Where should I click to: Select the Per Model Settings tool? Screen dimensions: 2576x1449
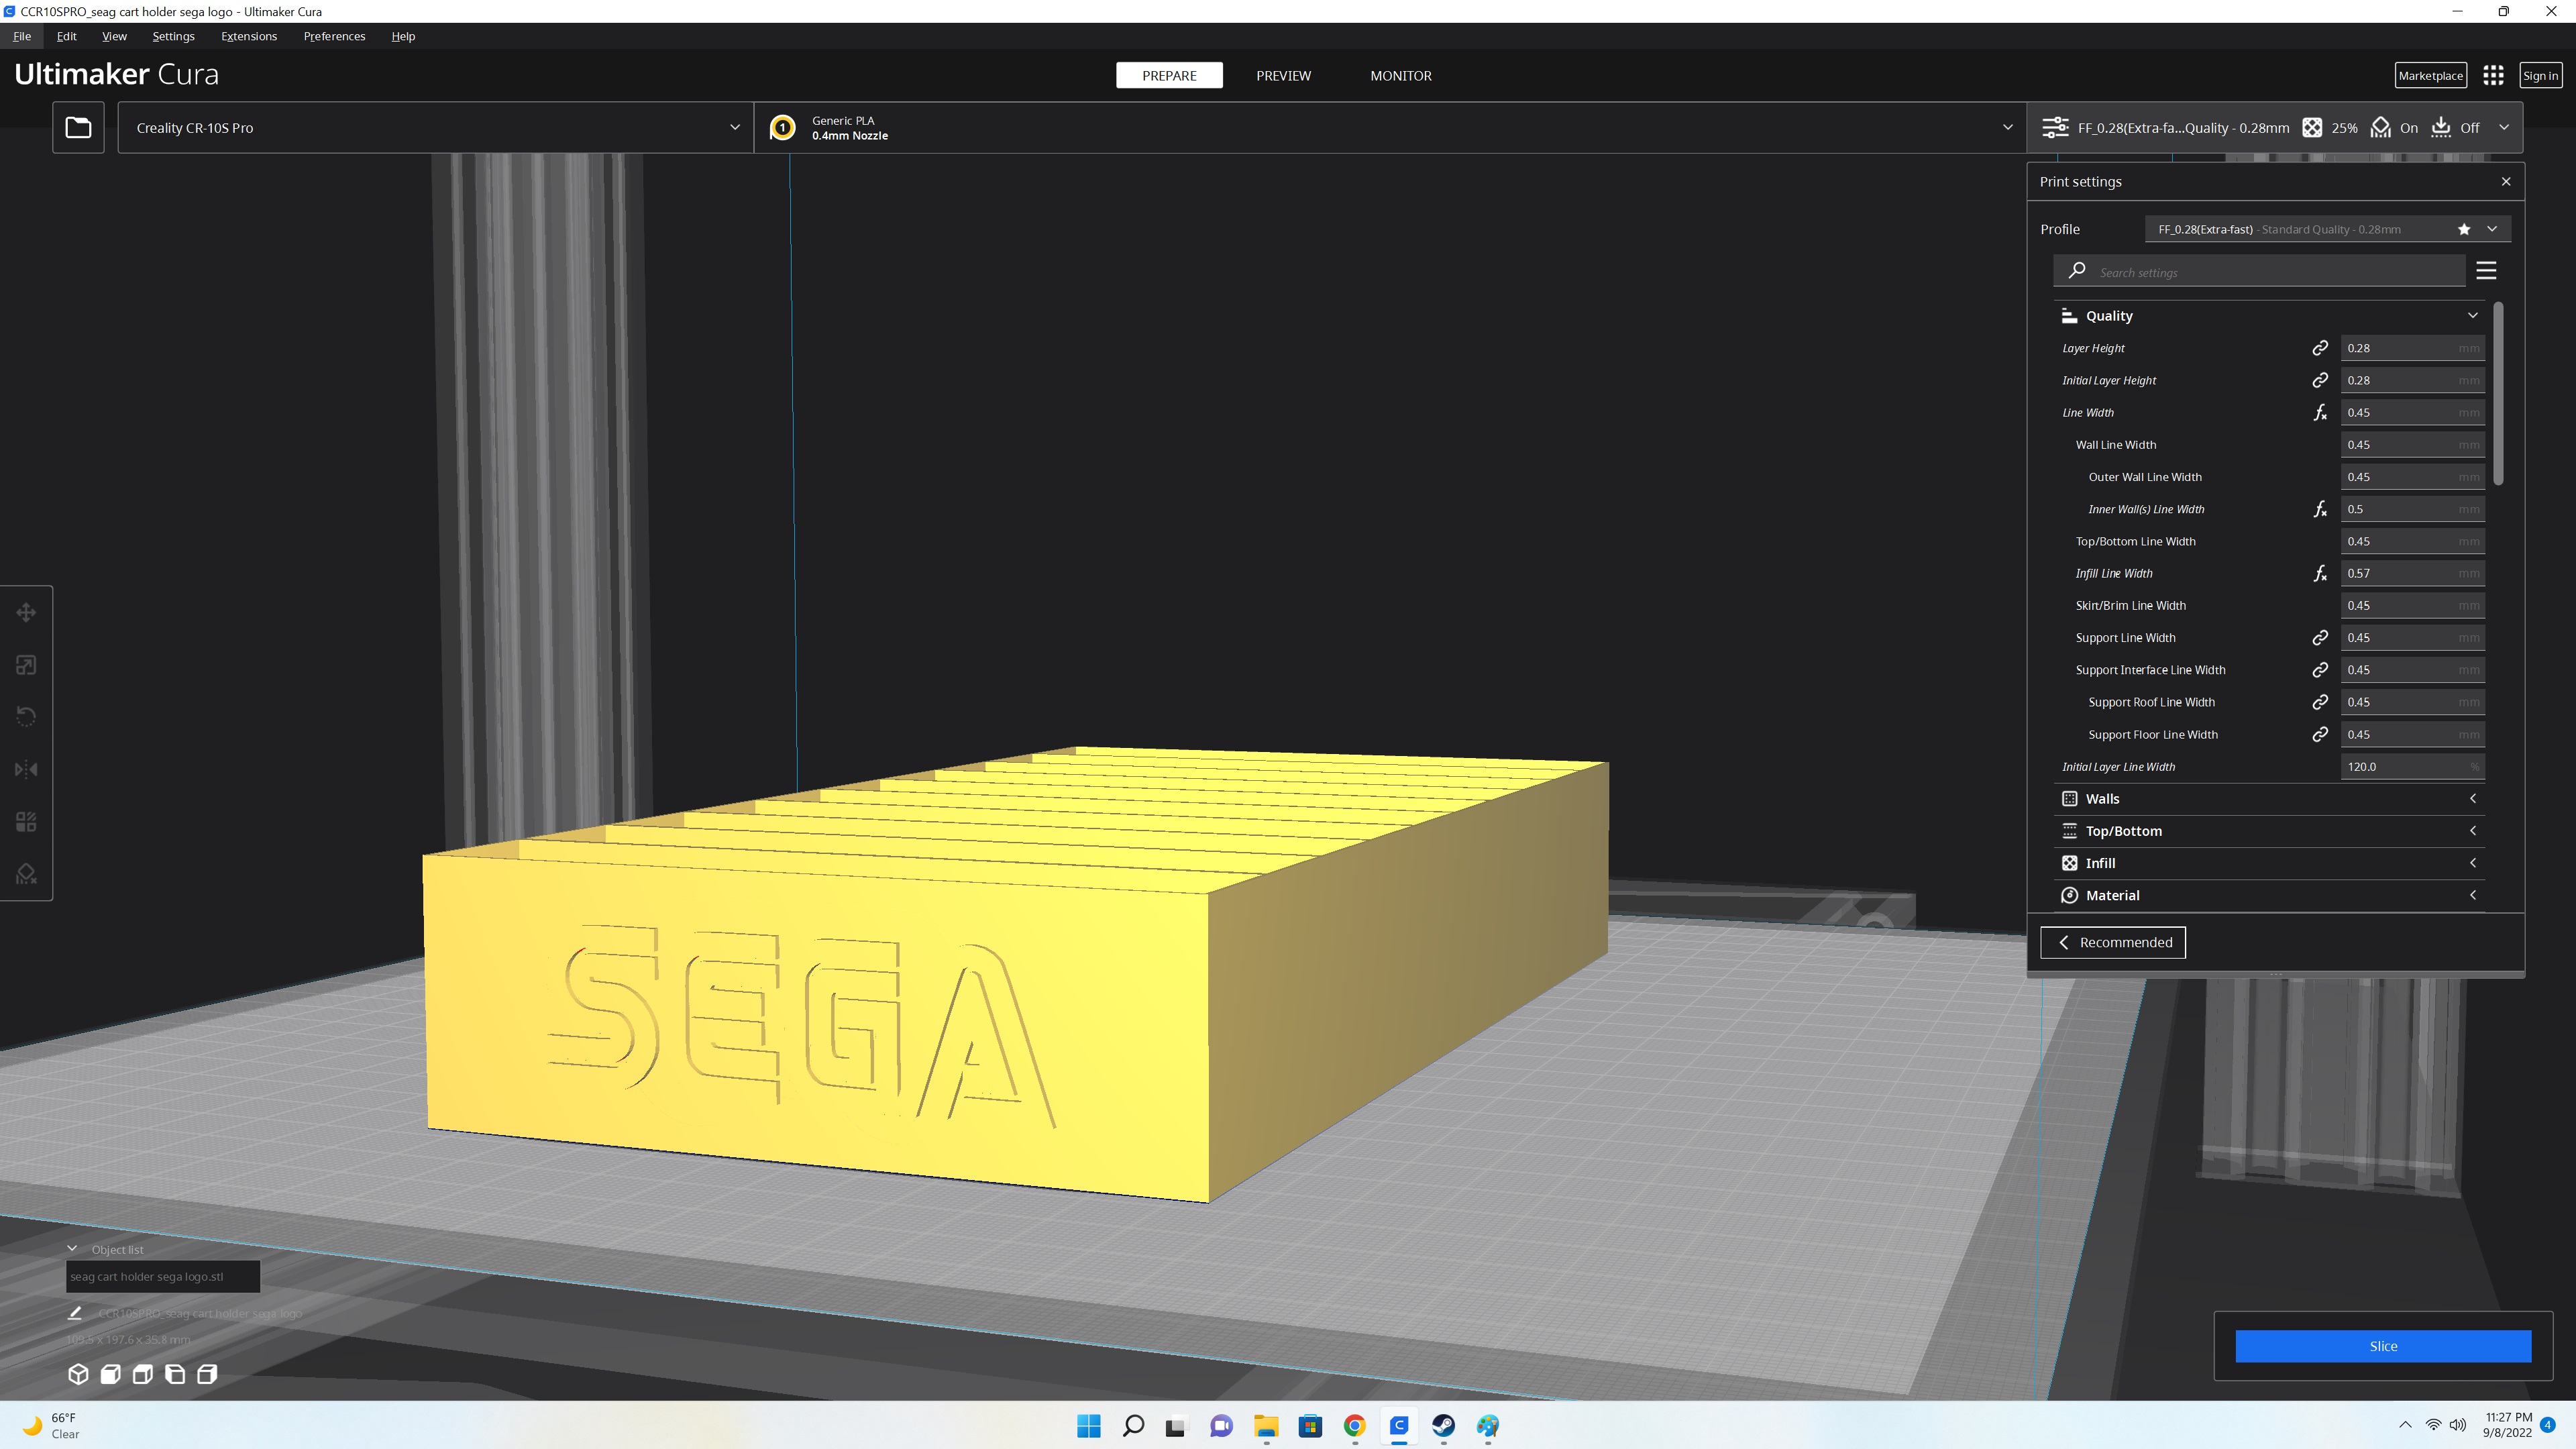click(26, 822)
